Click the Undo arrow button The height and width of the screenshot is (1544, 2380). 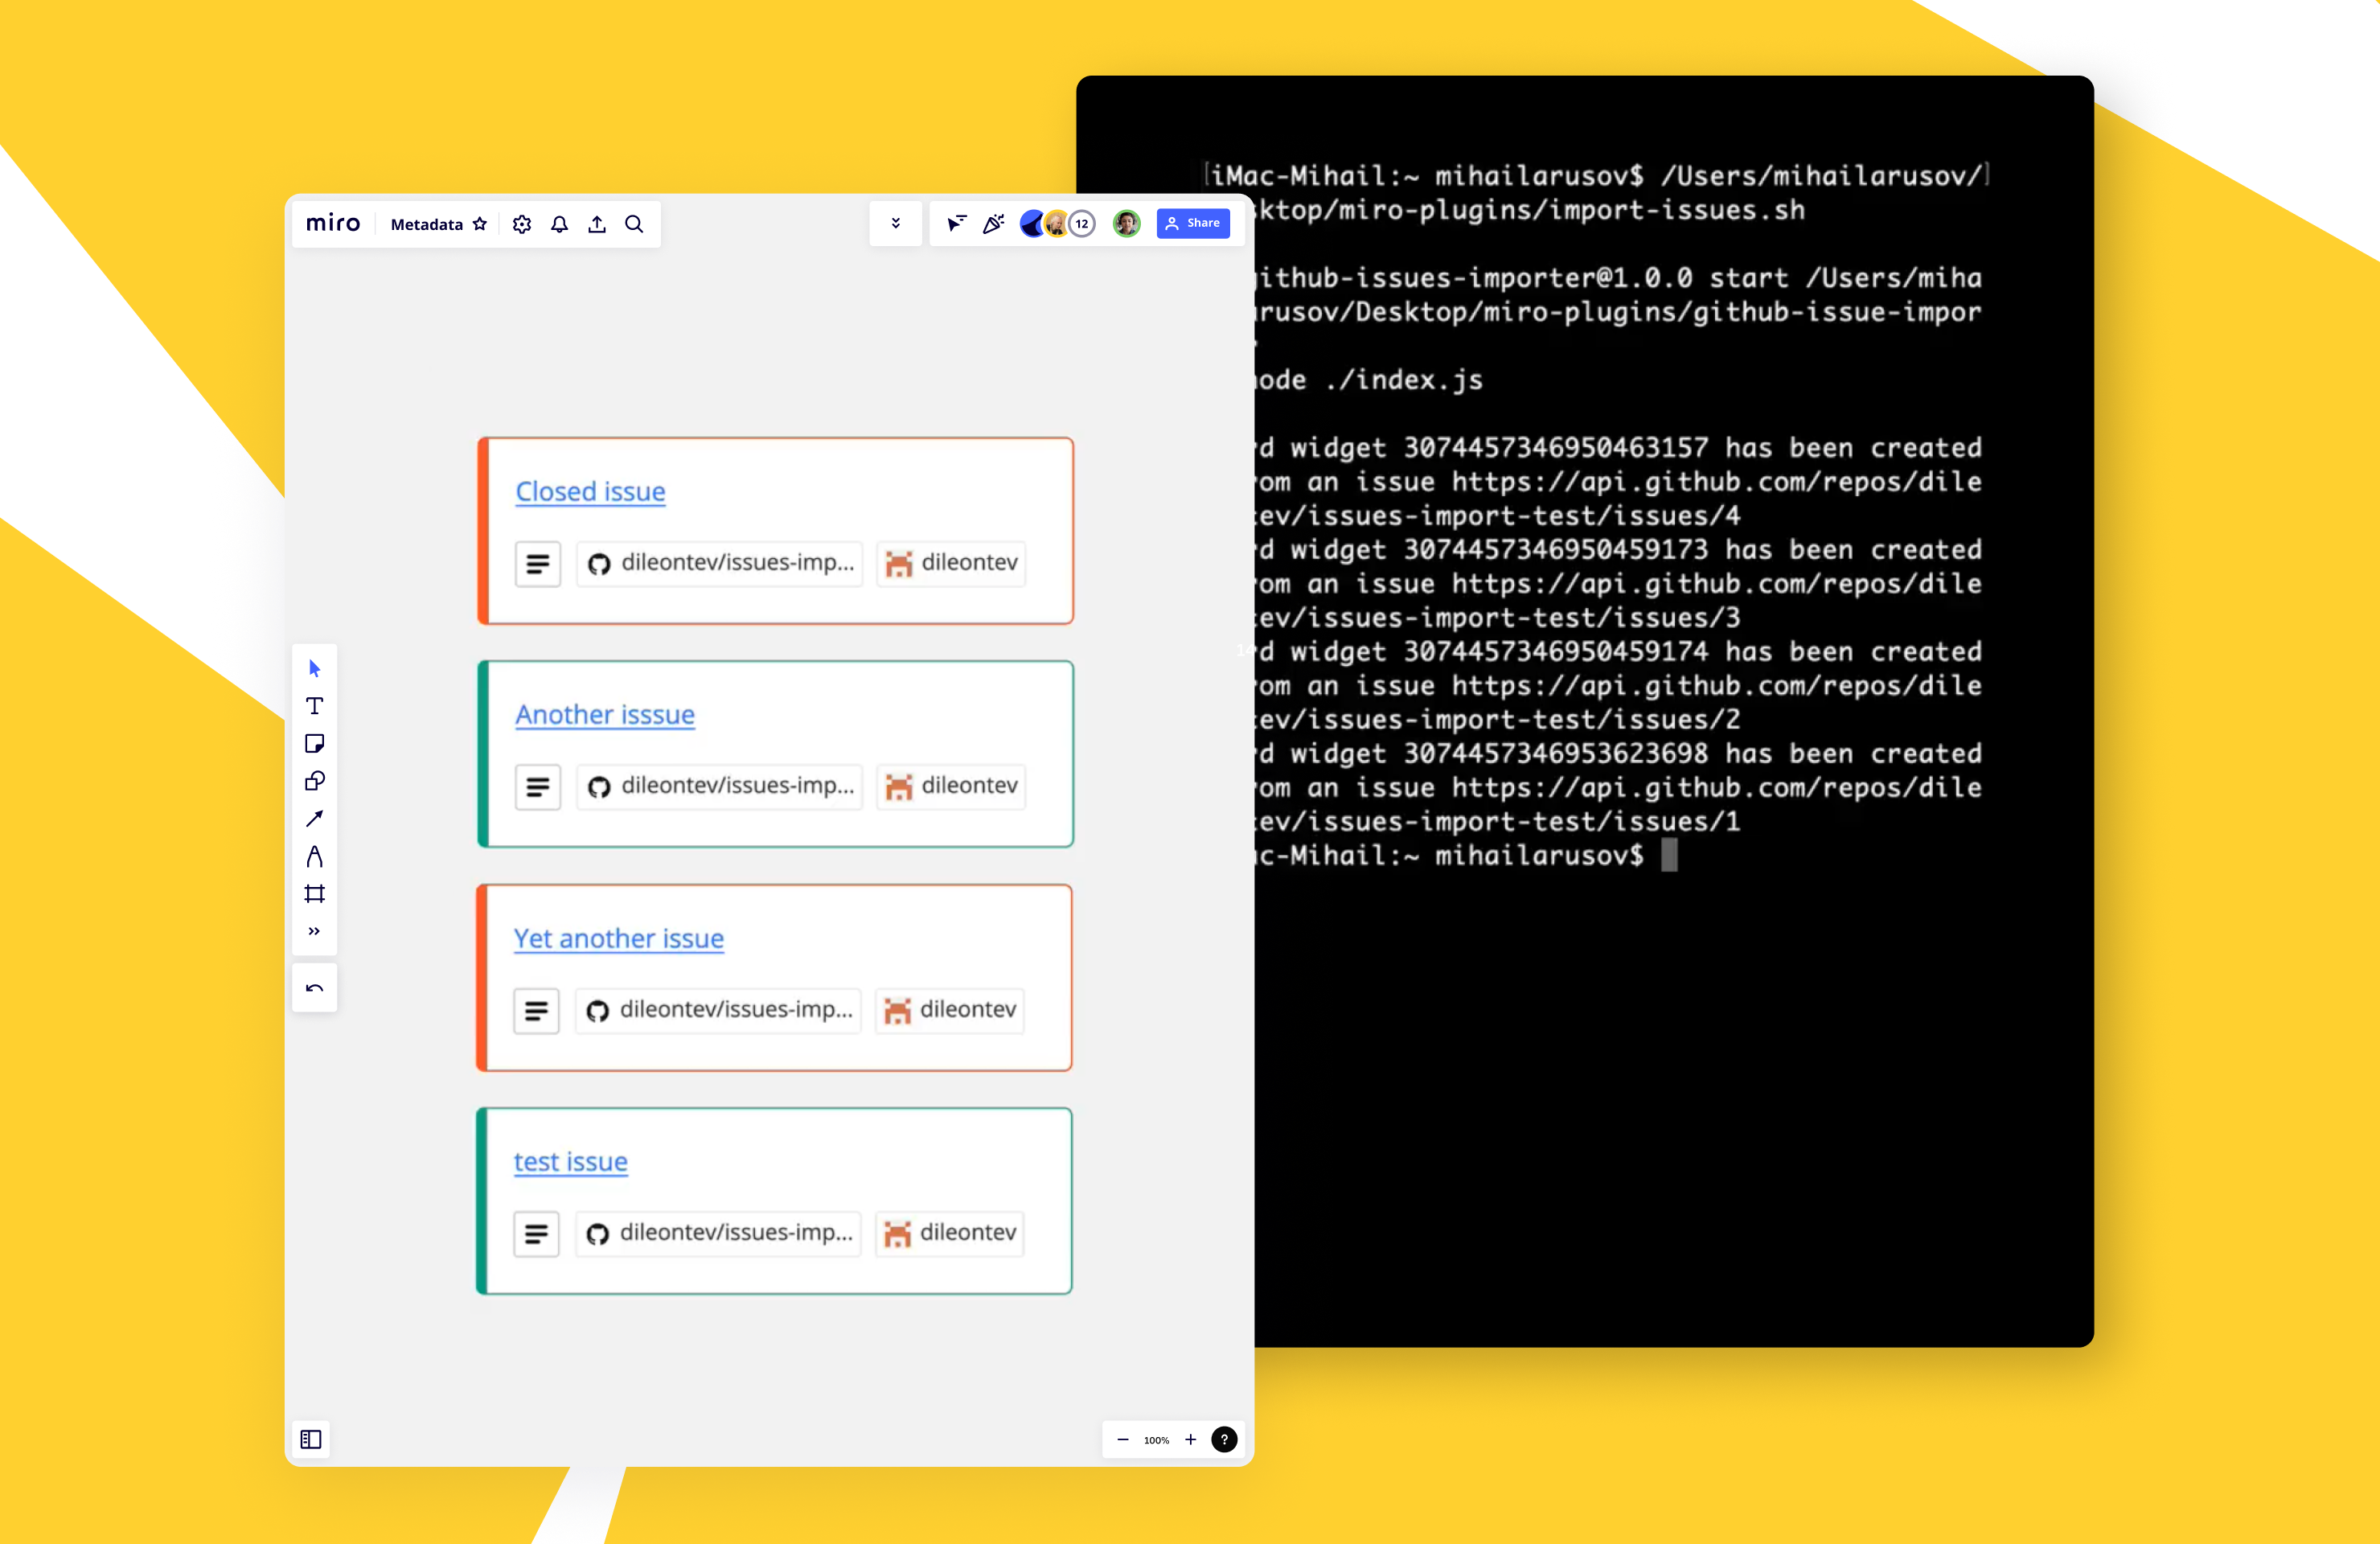(x=314, y=988)
